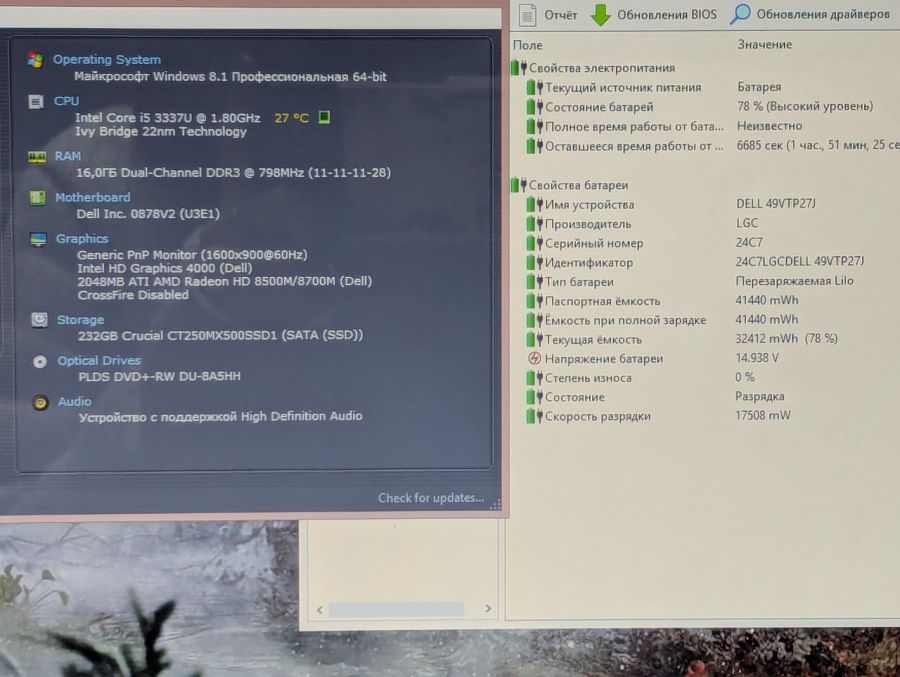This screenshot has height=677, width=900.
Task: Select the Серийный номер row
Action: [x=712, y=243]
